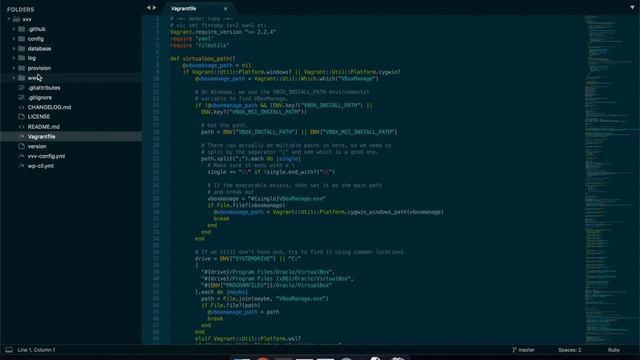Click the master branch indicator

[x=527, y=350]
